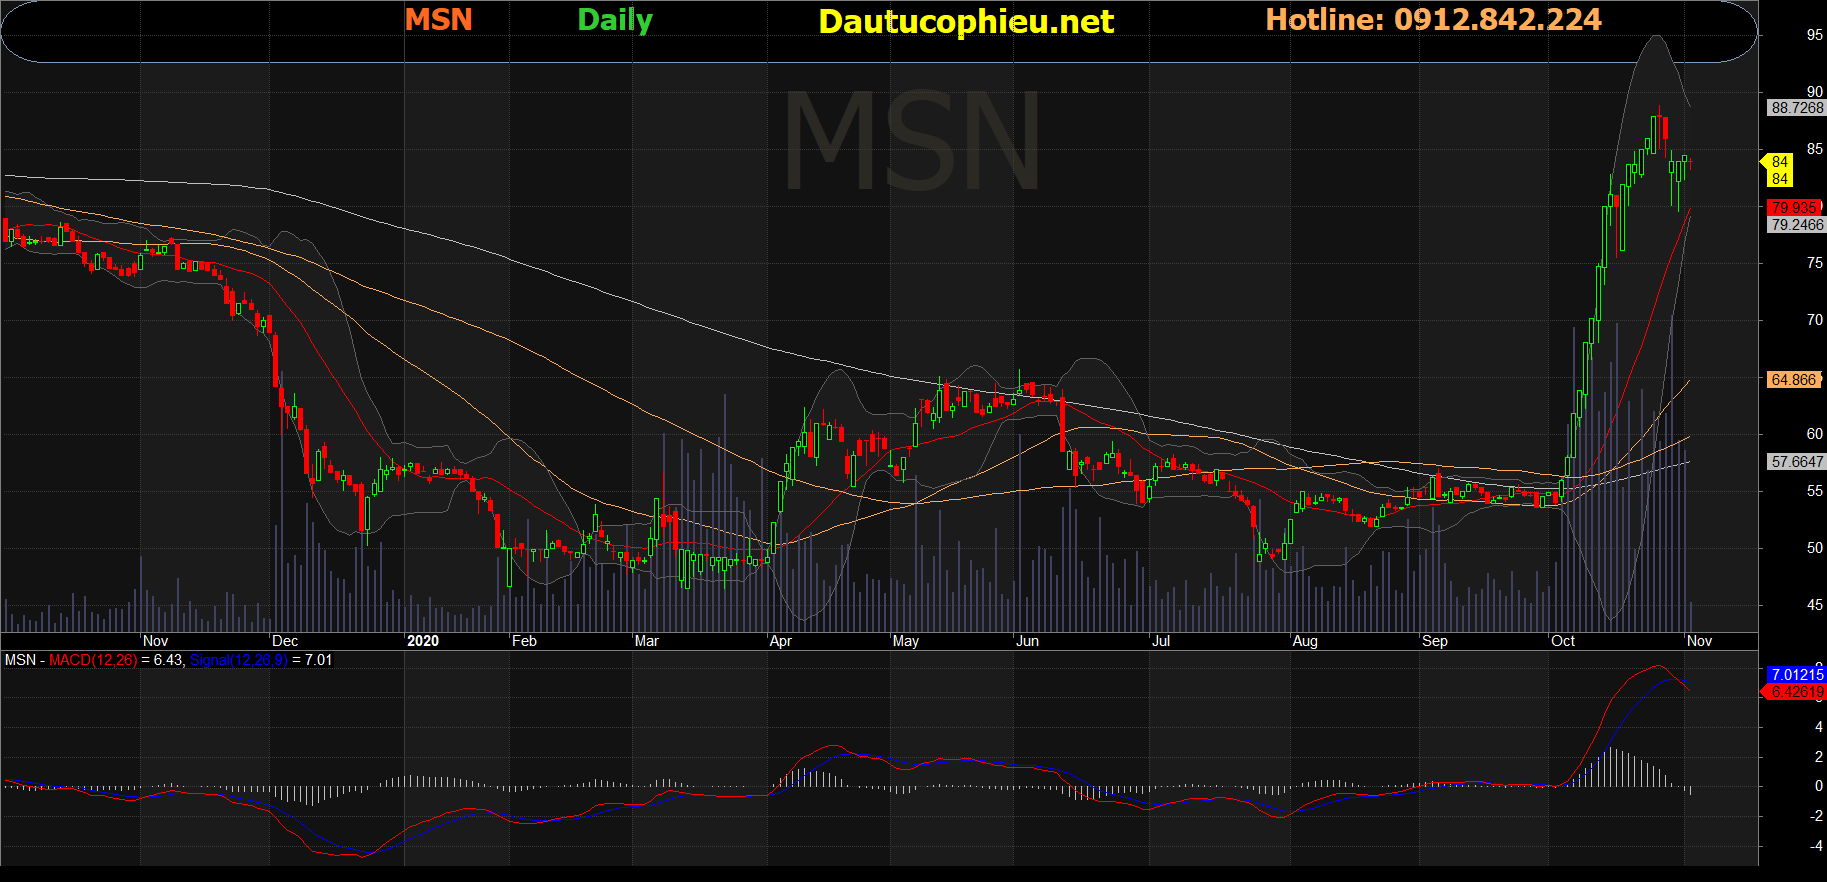Click the Sep month label
This screenshot has width=1827, height=882.
point(1435,641)
